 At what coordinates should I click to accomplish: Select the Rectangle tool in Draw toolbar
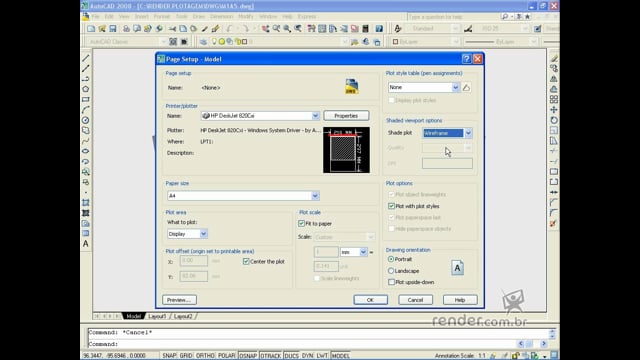(x=86, y=99)
